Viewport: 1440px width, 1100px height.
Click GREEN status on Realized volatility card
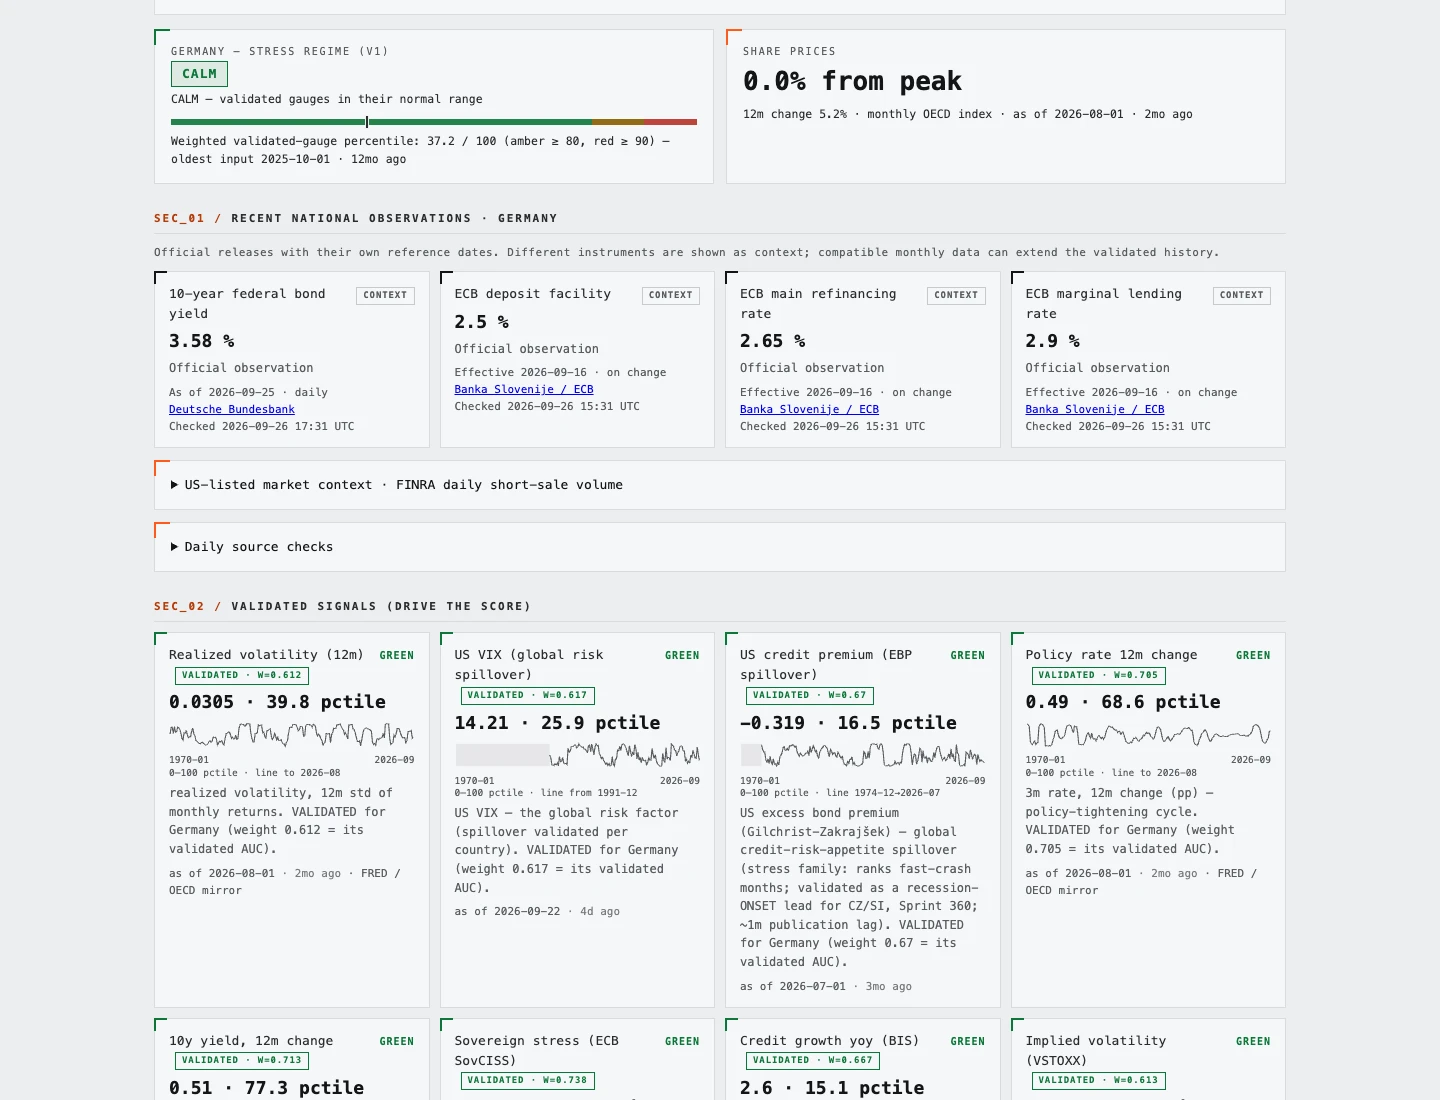397,656
